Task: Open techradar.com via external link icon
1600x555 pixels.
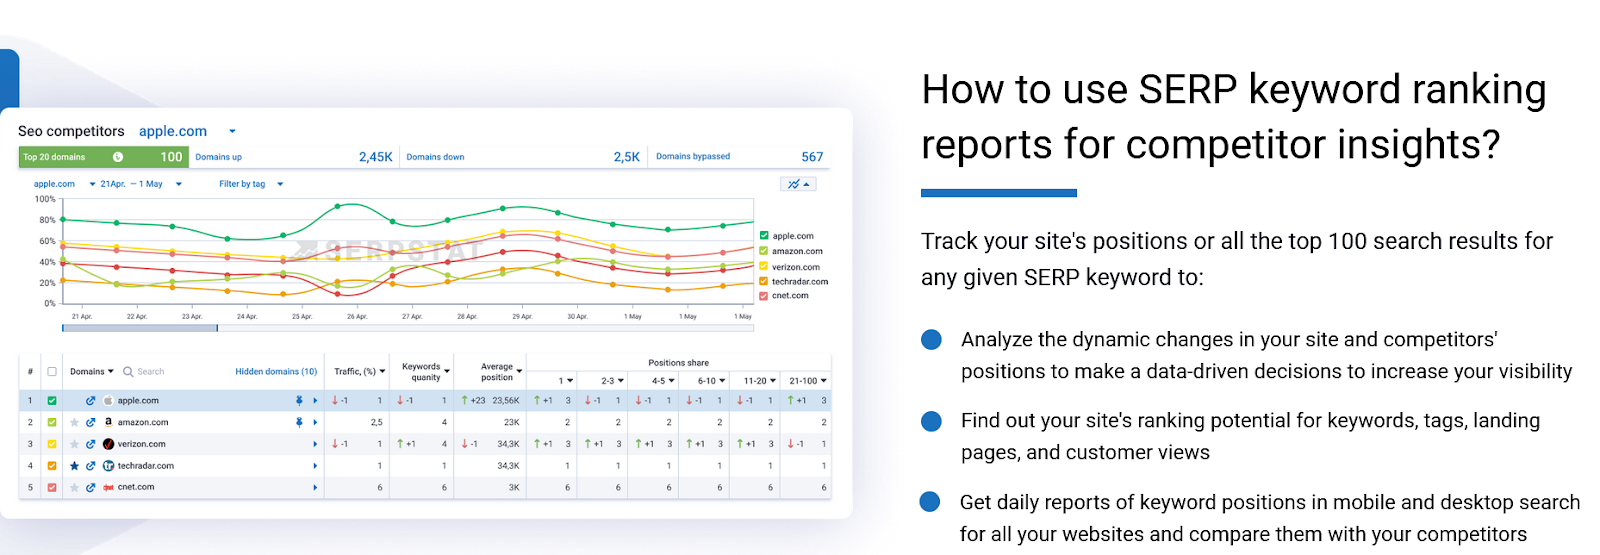Action: pos(90,466)
